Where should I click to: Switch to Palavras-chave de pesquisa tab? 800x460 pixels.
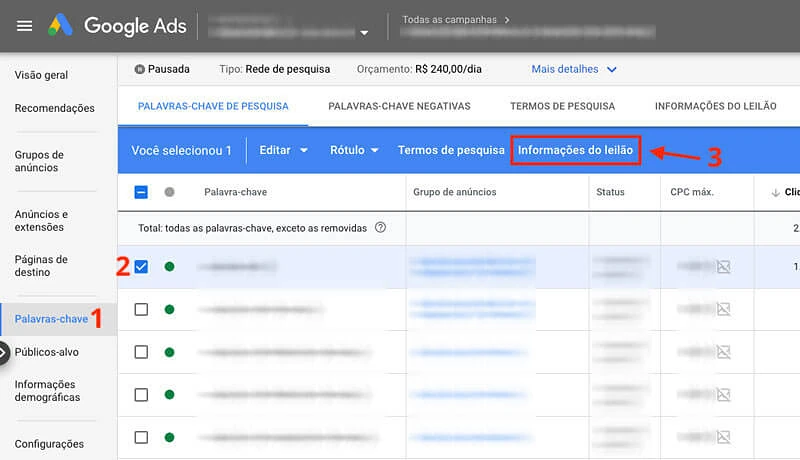click(x=213, y=106)
